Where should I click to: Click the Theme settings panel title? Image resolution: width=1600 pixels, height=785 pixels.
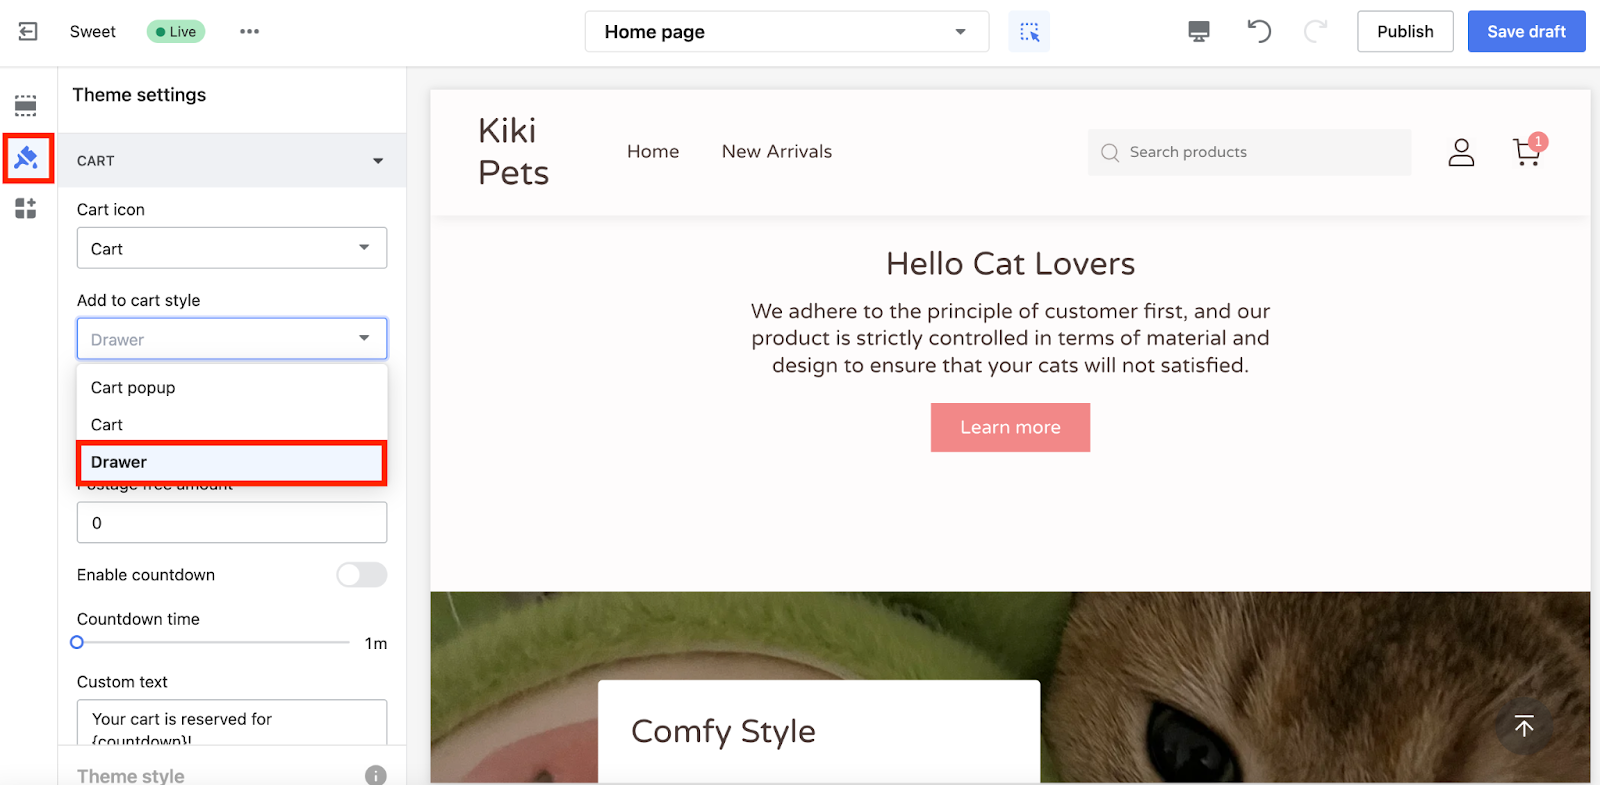[x=139, y=95]
